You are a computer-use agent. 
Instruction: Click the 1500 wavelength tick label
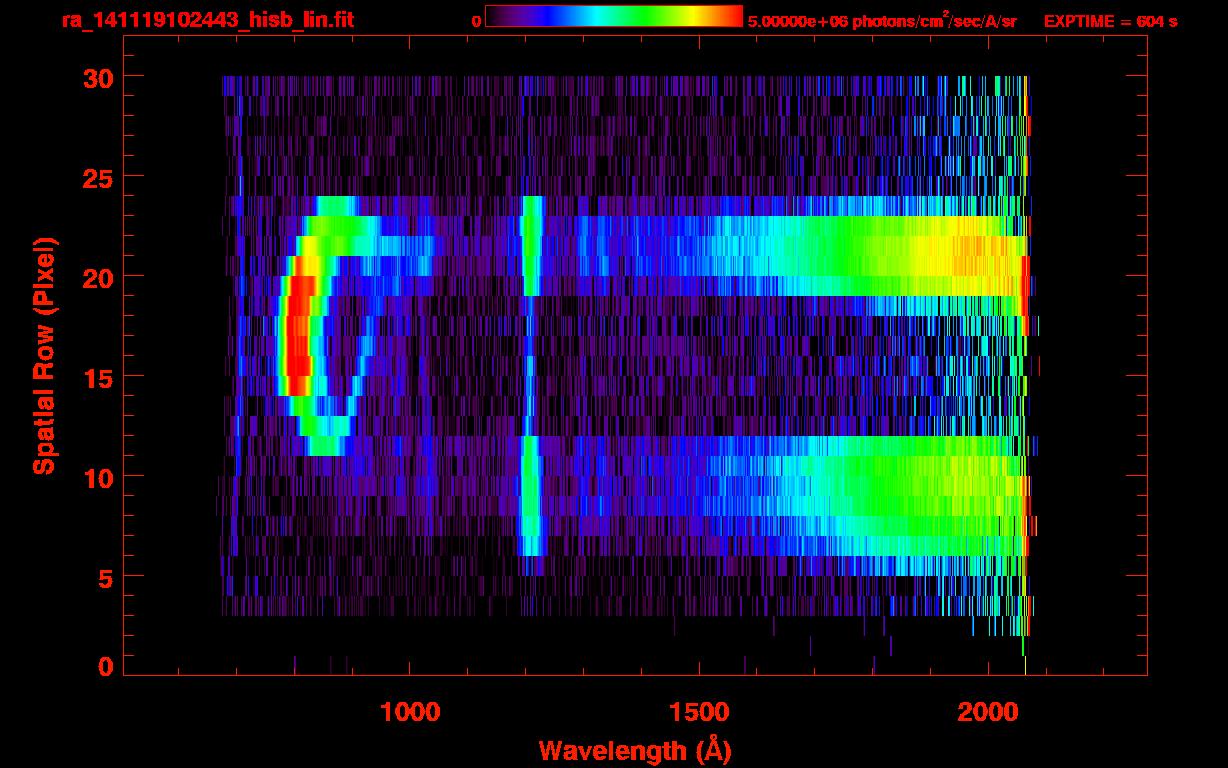click(699, 712)
